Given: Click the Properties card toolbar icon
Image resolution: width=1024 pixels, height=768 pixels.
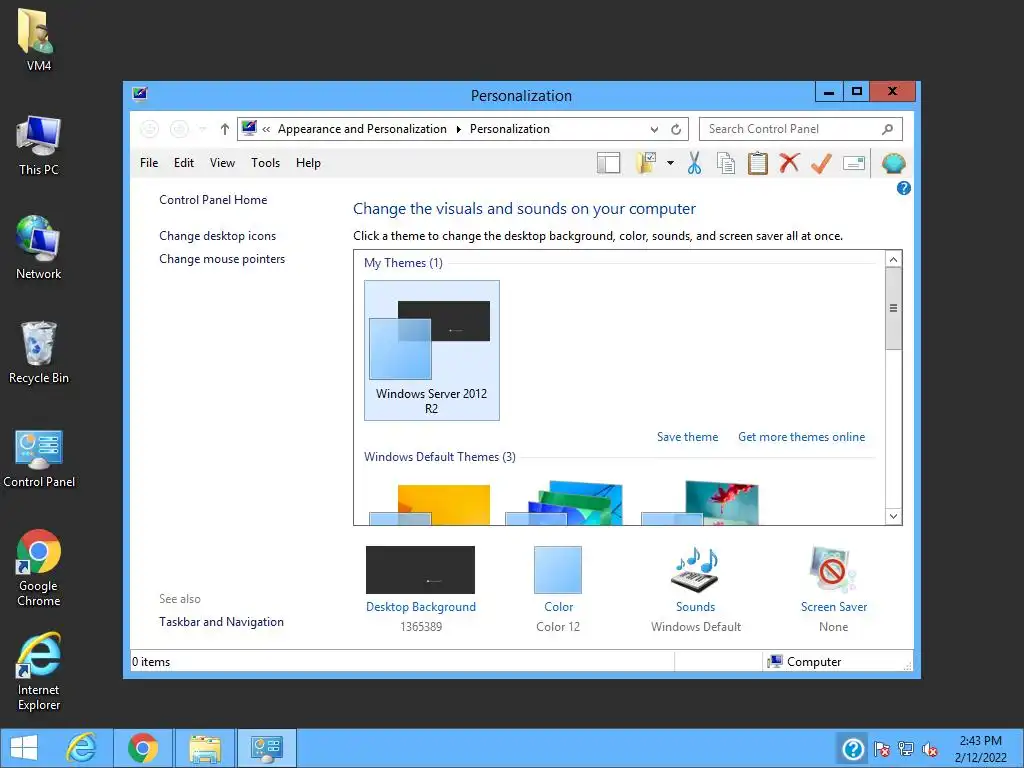Looking at the screenshot, I should 854,163.
